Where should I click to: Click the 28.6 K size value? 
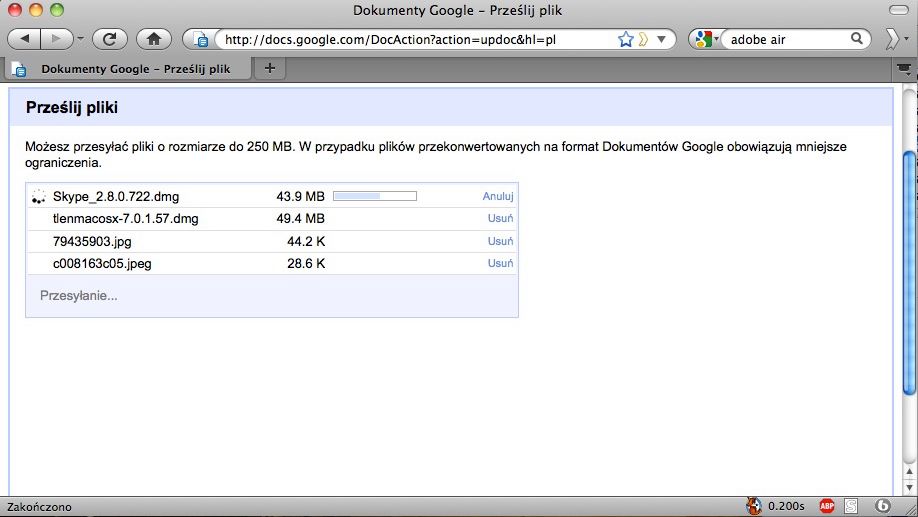[306, 263]
